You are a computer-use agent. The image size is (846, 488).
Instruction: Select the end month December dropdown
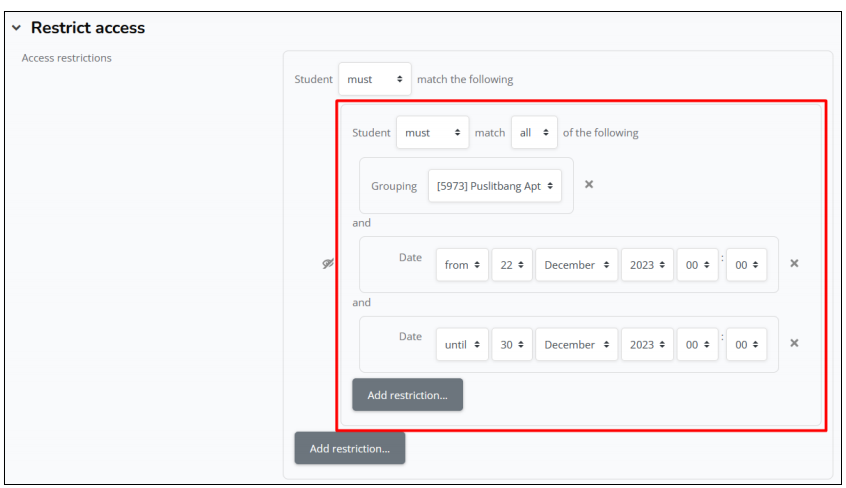(x=576, y=344)
